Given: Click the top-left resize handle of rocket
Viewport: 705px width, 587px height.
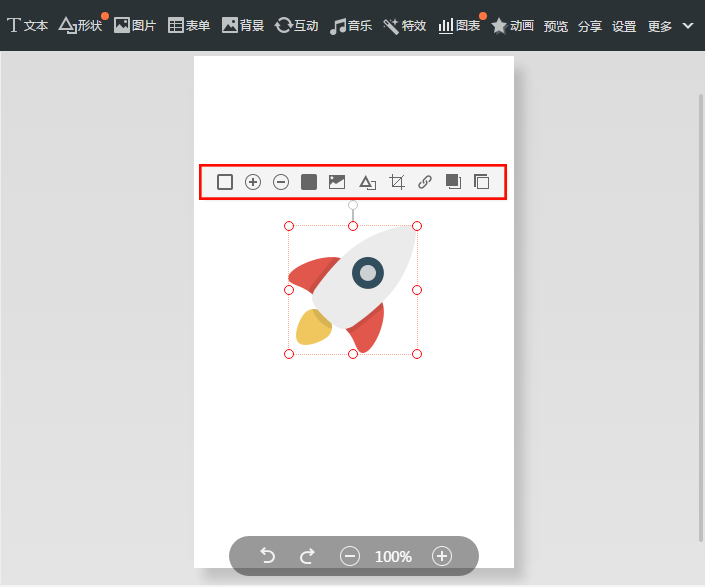Looking at the screenshot, I should click(289, 226).
